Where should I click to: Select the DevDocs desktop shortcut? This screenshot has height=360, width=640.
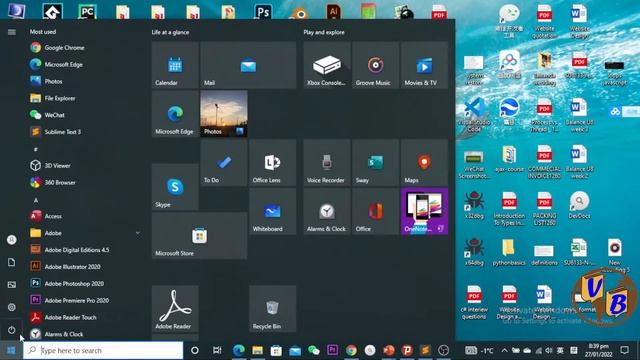(x=579, y=205)
